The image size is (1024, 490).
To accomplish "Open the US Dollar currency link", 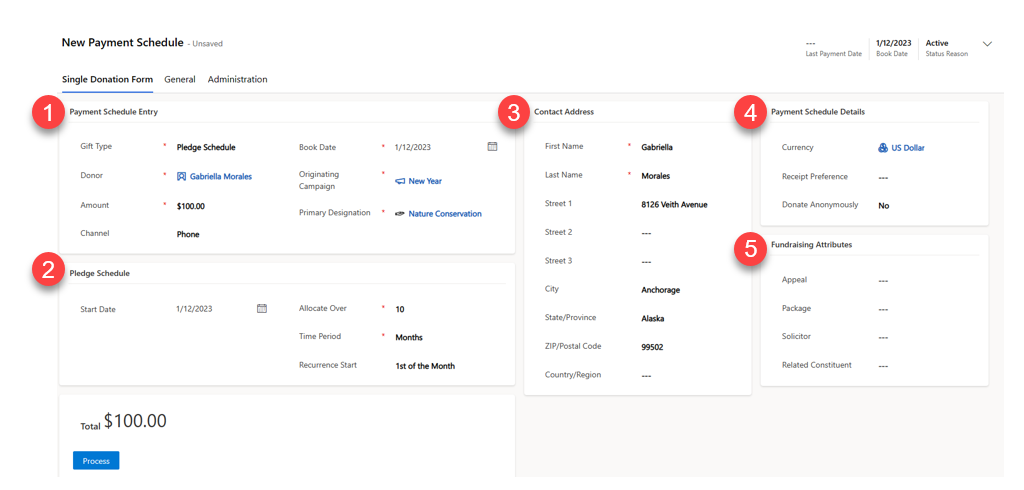I will [x=908, y=148].
